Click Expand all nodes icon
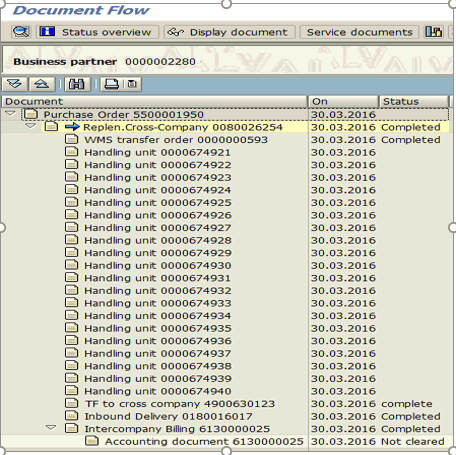The height and width of the screenshot is (455, 456). [15, 84]
